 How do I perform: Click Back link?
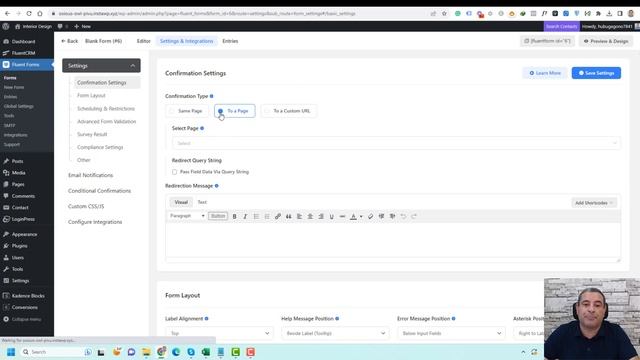[69, 41]
